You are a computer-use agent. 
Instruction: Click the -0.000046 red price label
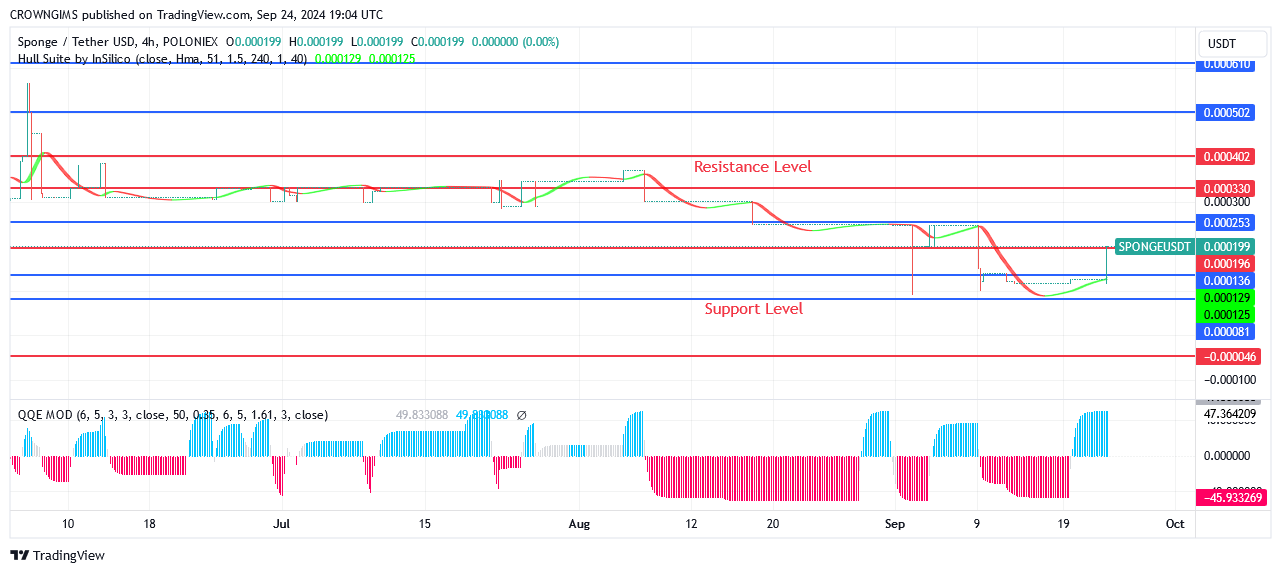(1228, 356)
